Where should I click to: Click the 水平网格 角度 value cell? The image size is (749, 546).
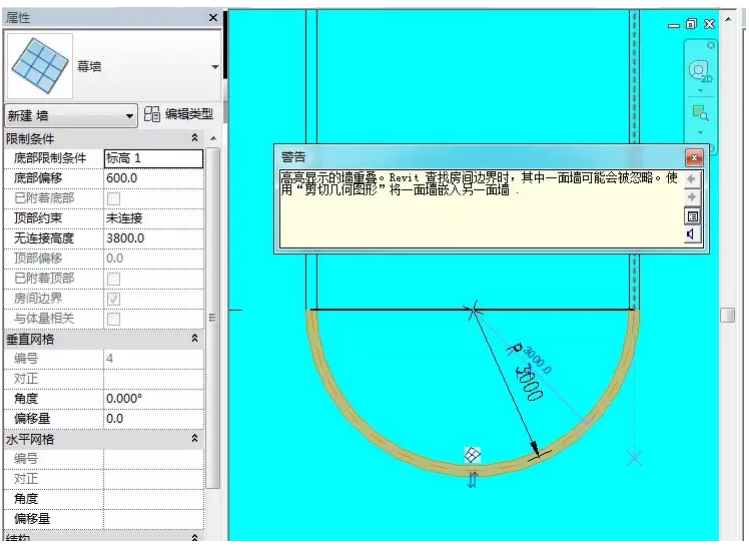153,499
